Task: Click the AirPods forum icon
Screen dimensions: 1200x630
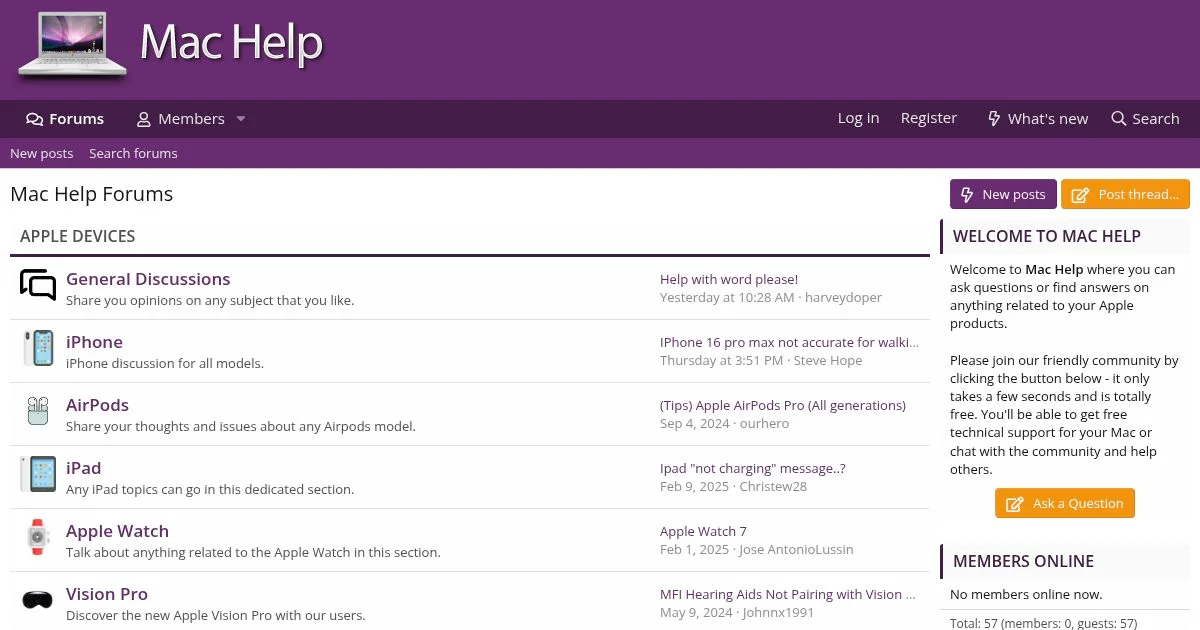Action: pyautogui.click(x=38, y=412)
